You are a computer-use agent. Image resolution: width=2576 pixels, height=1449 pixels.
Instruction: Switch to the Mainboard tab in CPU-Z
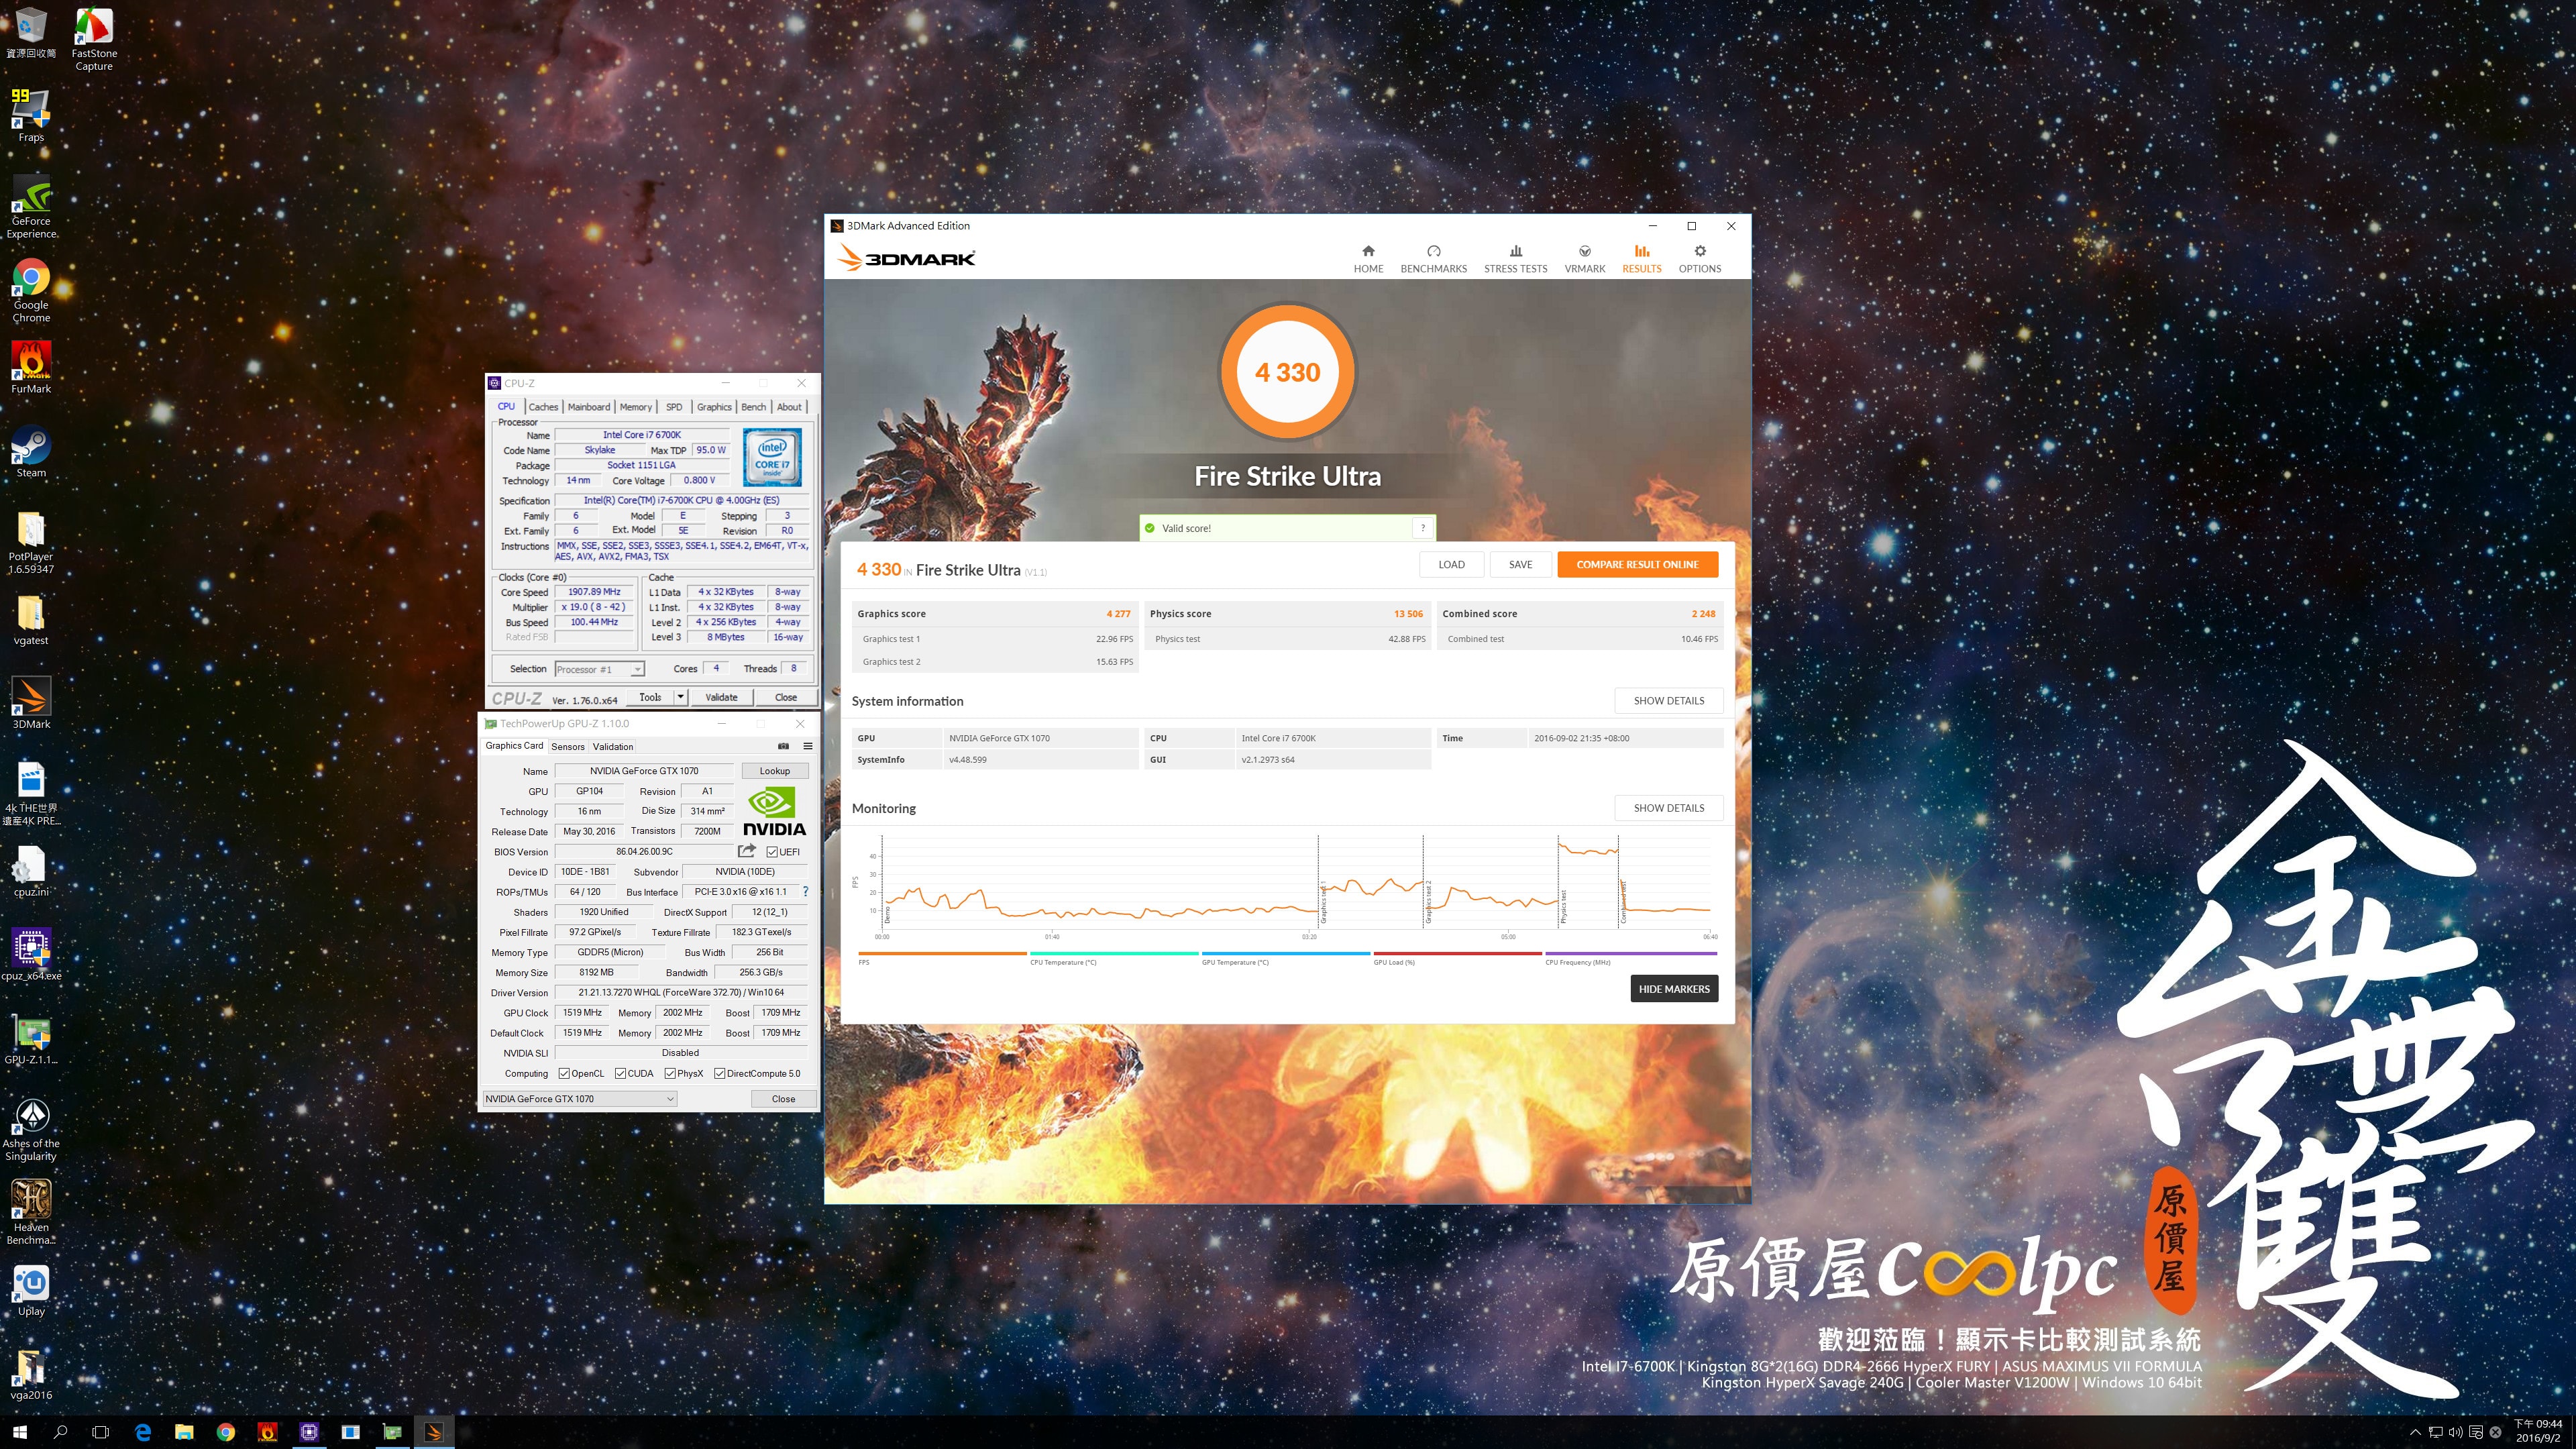point(589,407)
